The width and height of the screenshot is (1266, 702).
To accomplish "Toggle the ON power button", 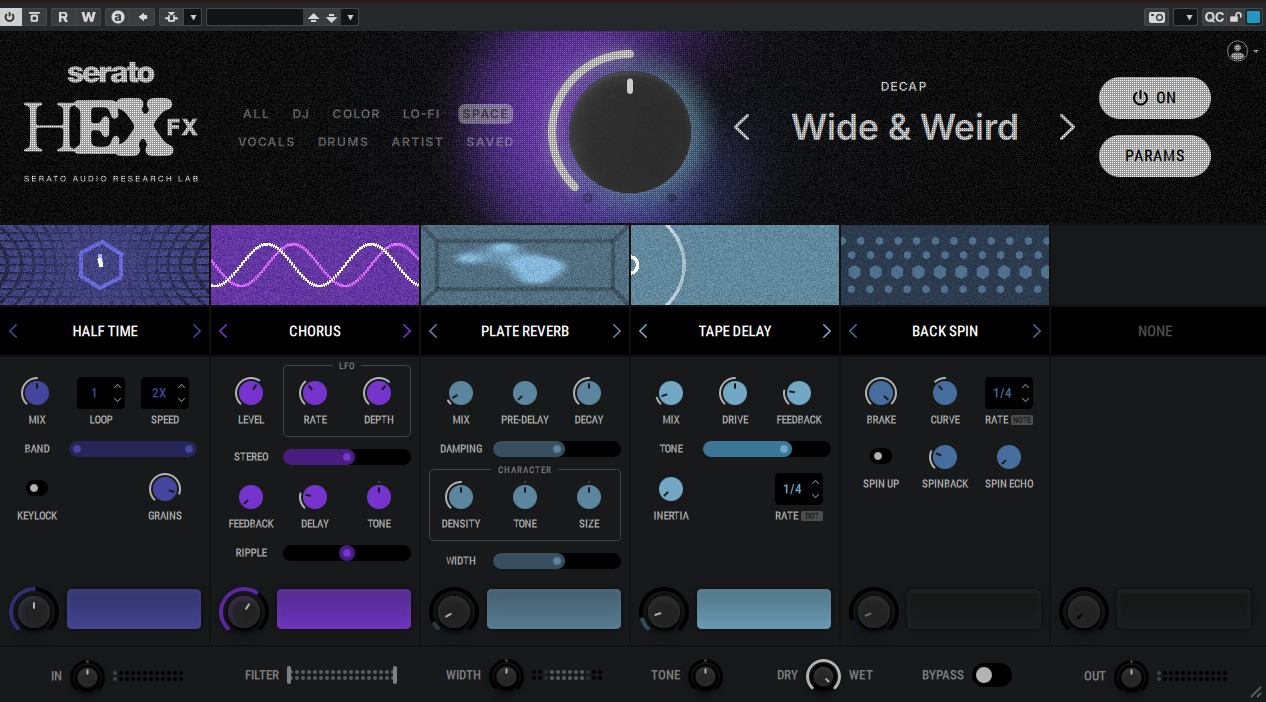I will (1155, 98).
